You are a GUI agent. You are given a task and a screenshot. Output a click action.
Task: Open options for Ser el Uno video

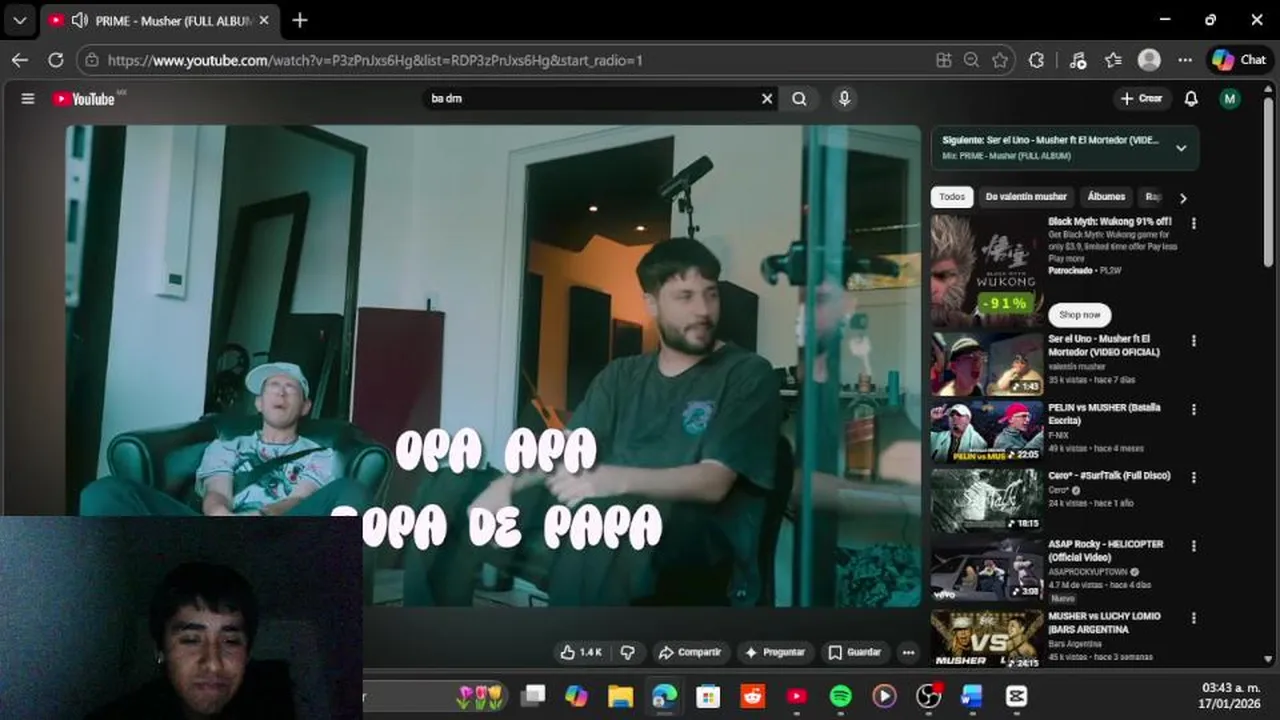click(1193, 341)
